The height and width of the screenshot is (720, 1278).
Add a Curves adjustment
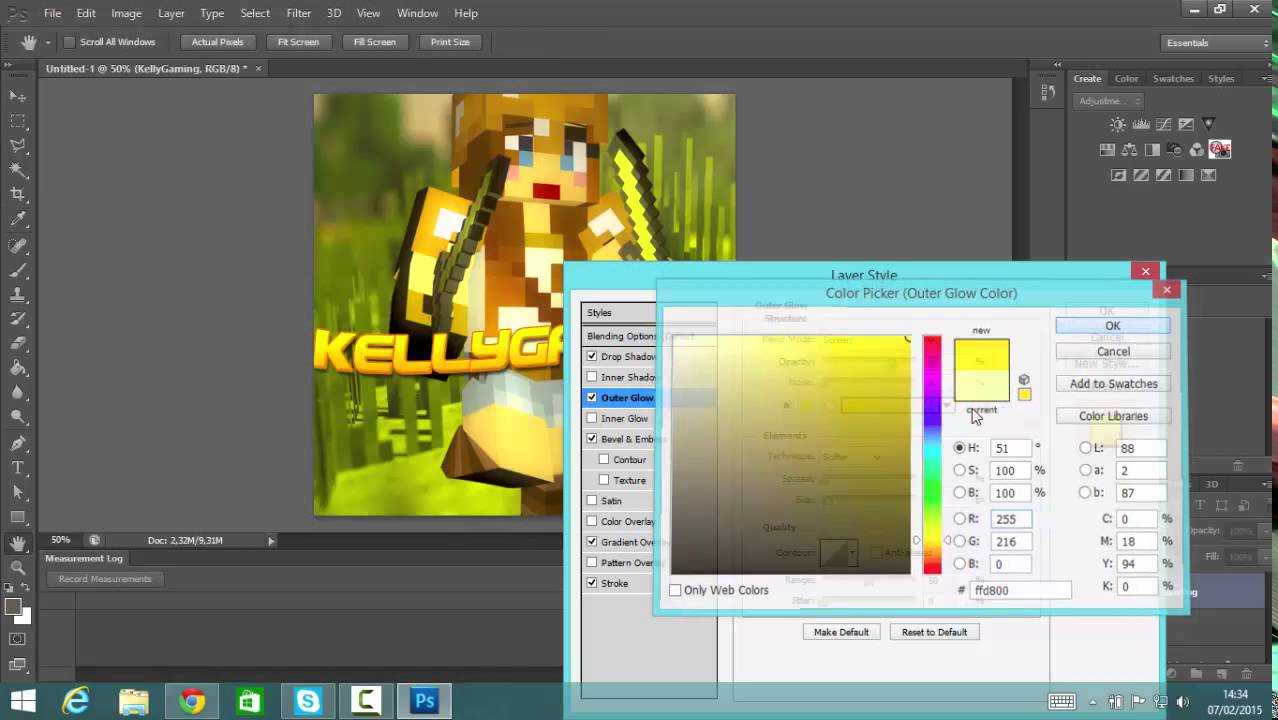[x=1163, y=125]
